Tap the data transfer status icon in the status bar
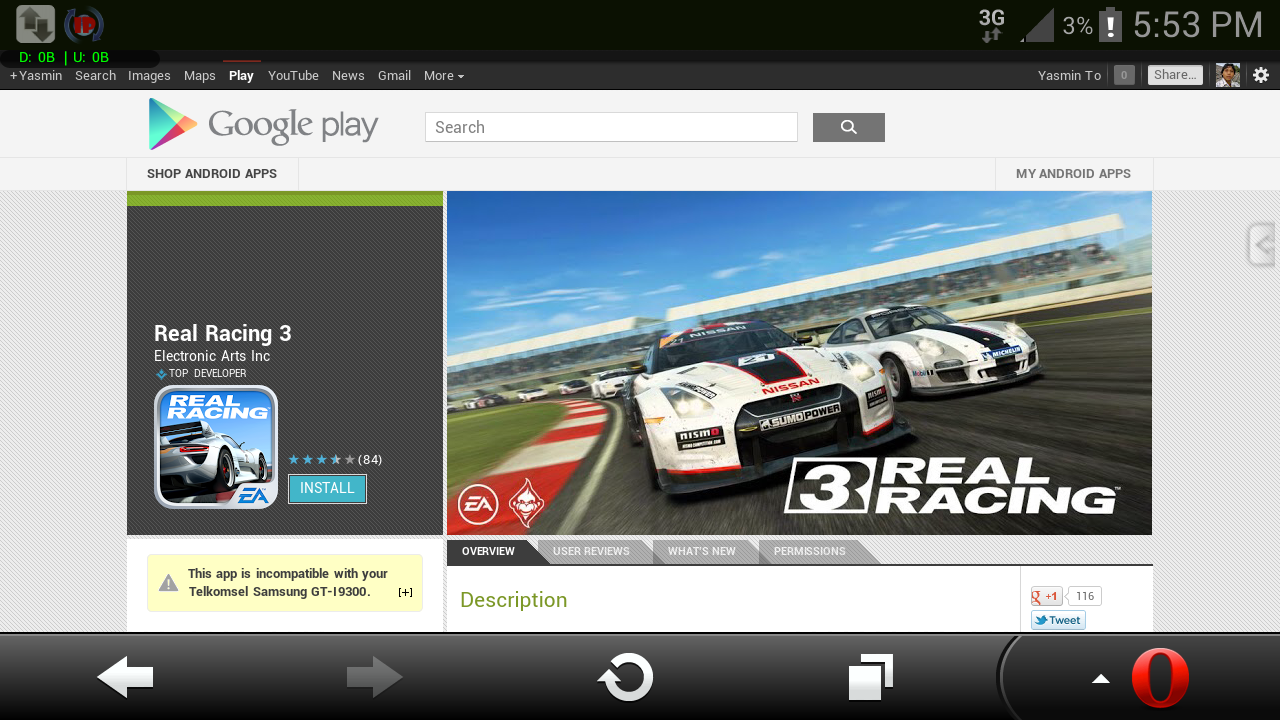The height and width of the screenshot is (720, 1280). pos(35,24)
